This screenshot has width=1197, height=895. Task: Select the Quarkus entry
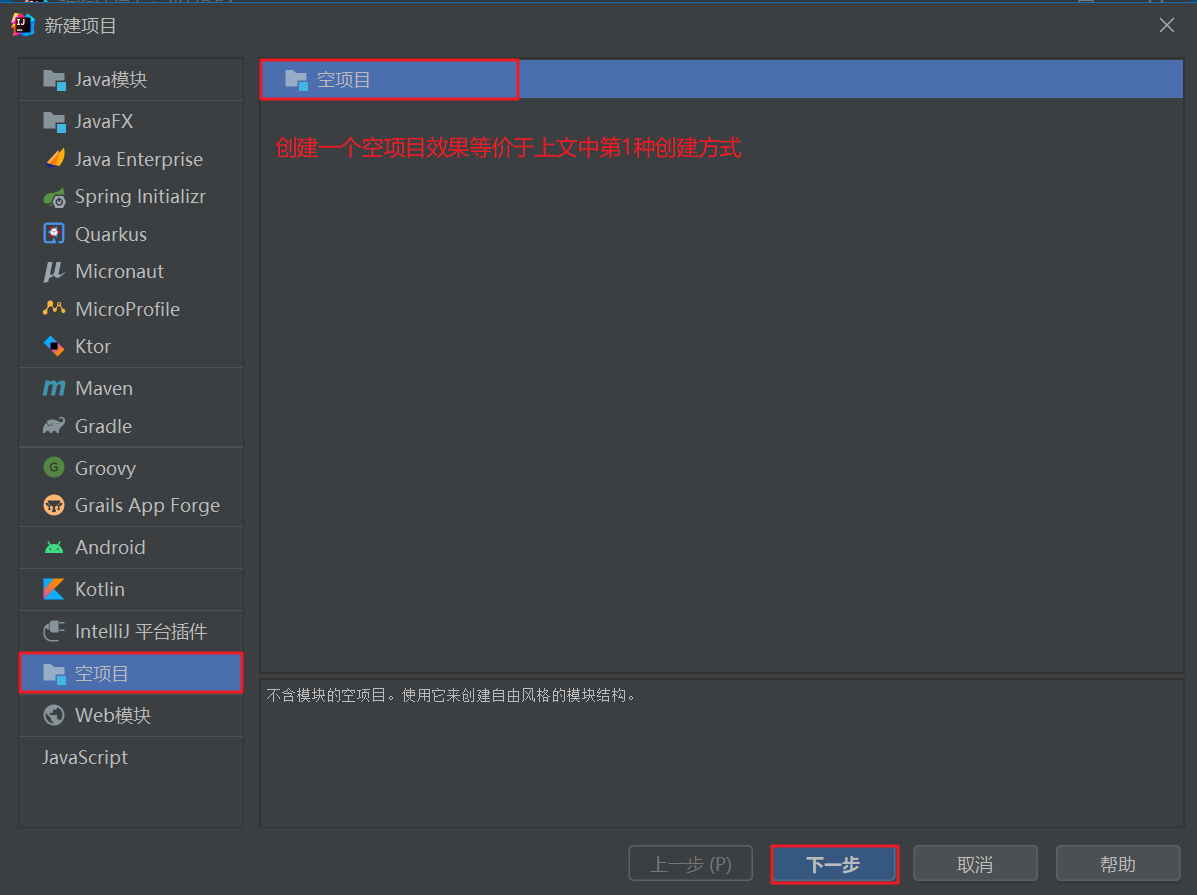click(x=131, y=234)
